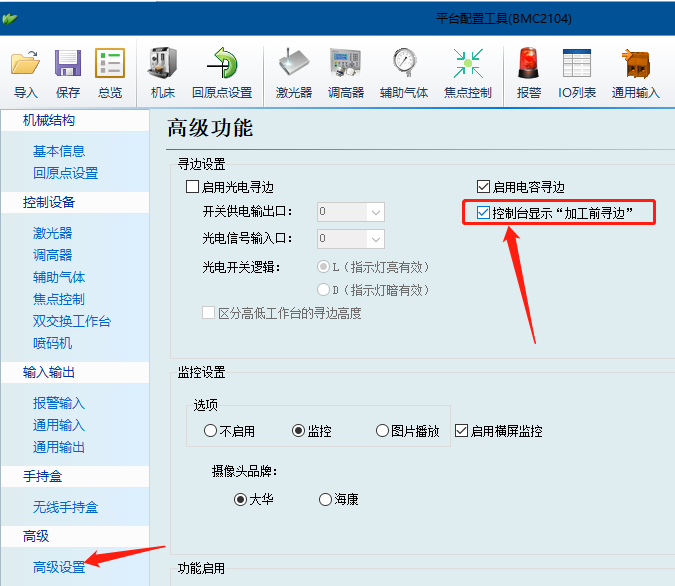The image size is (675, 586).
Task: Open sidebar 调高器 link
Action: [53, 255]
